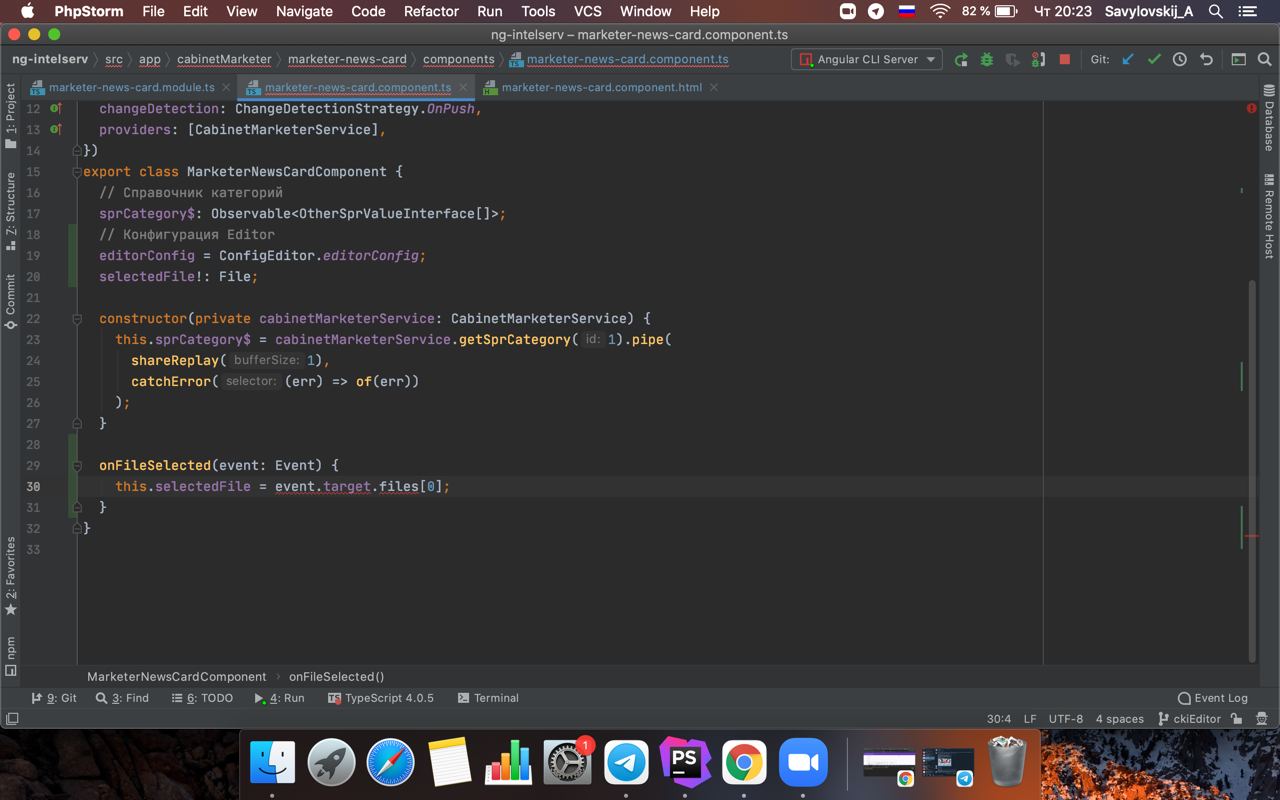Click lock icon to toggle read-only status
The image size is (1280, 800).
[1237, 719]
